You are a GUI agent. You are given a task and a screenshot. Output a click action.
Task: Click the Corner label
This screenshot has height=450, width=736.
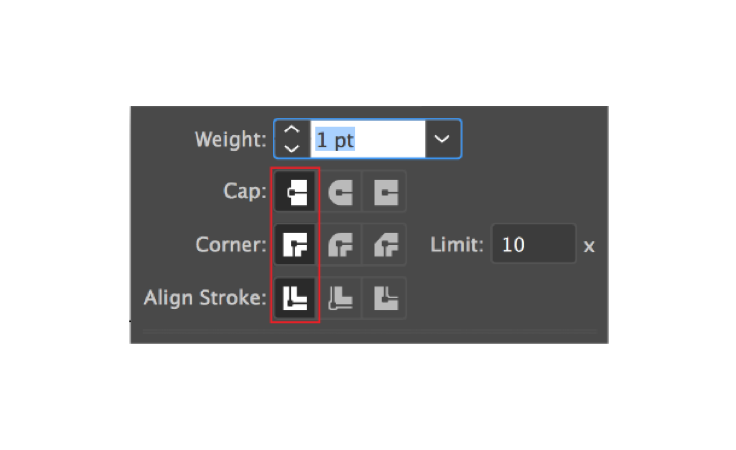(x=231, y=244)
